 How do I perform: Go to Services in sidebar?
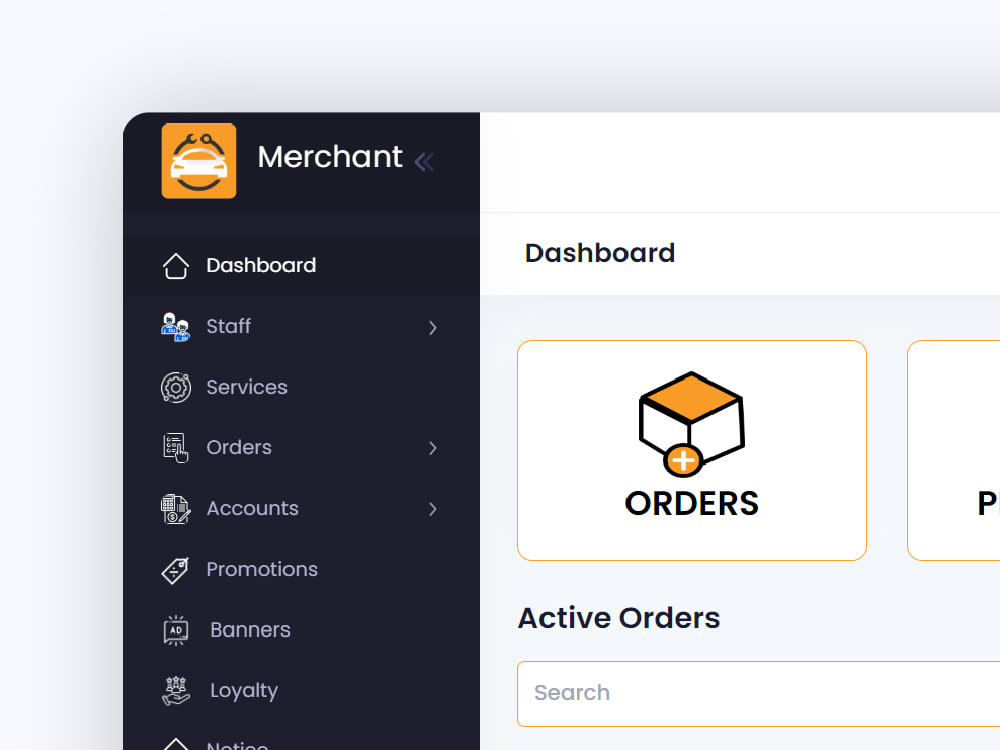pyautogui.click(x=301, y=387)
